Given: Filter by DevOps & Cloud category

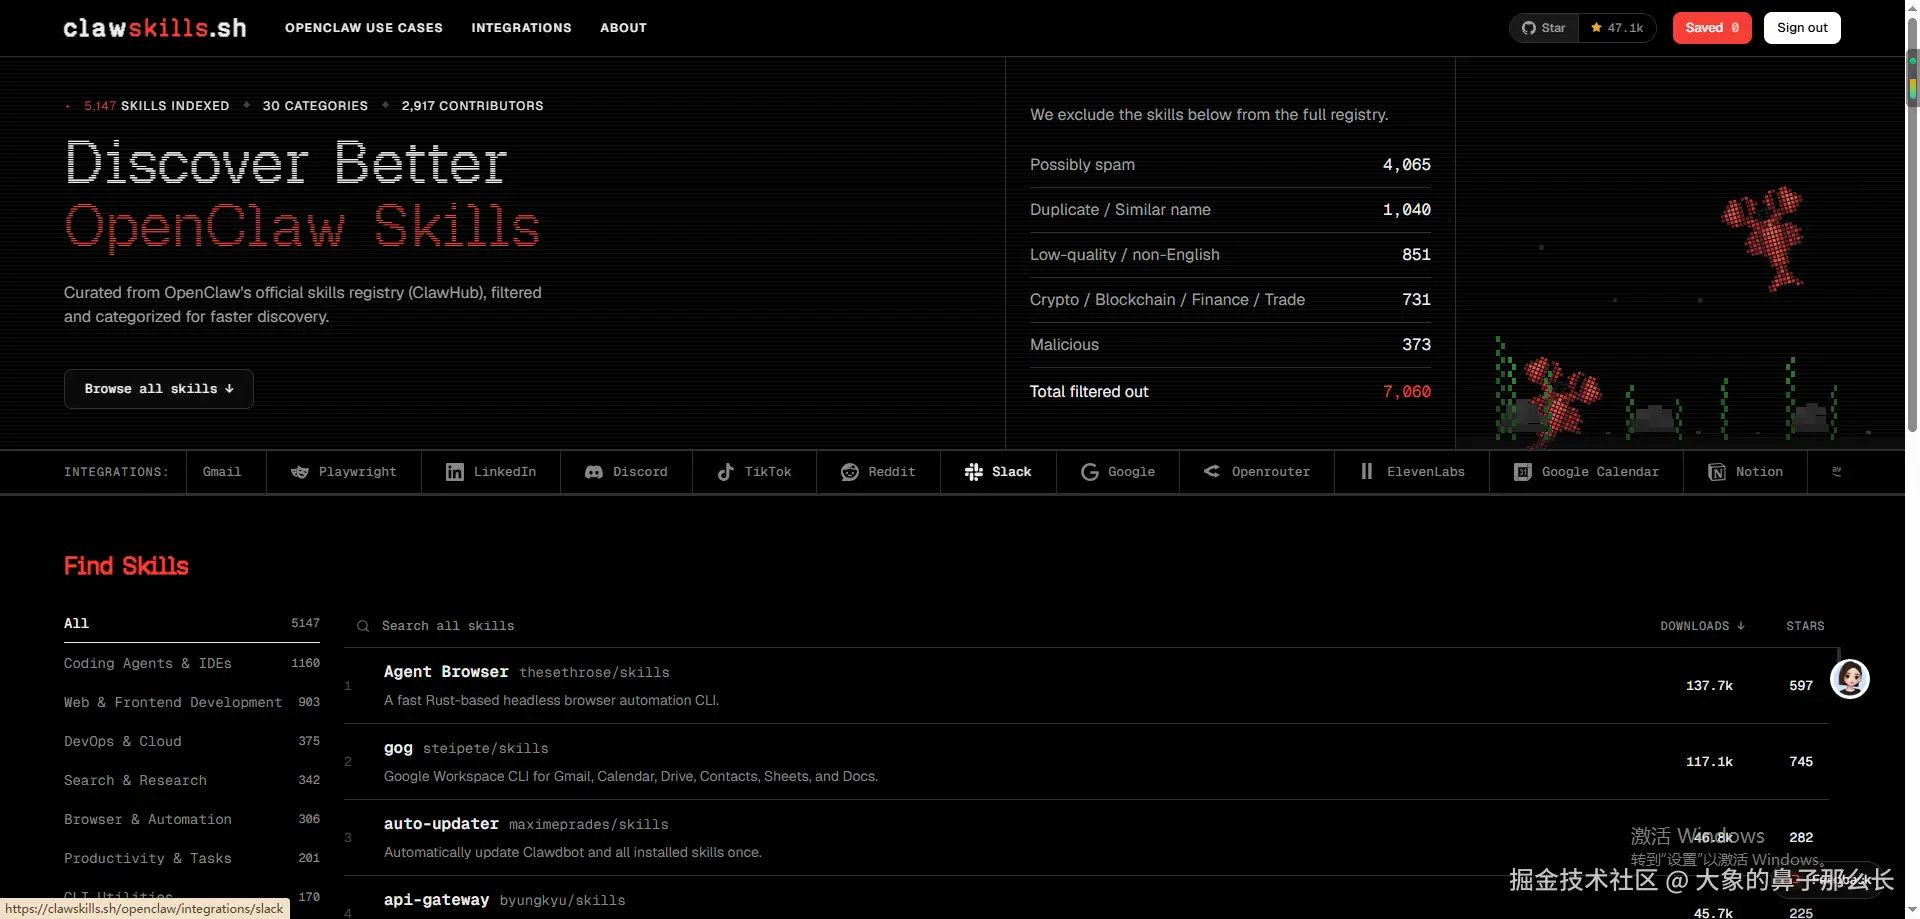Looking at the screenshot, I should coord(123,741).
